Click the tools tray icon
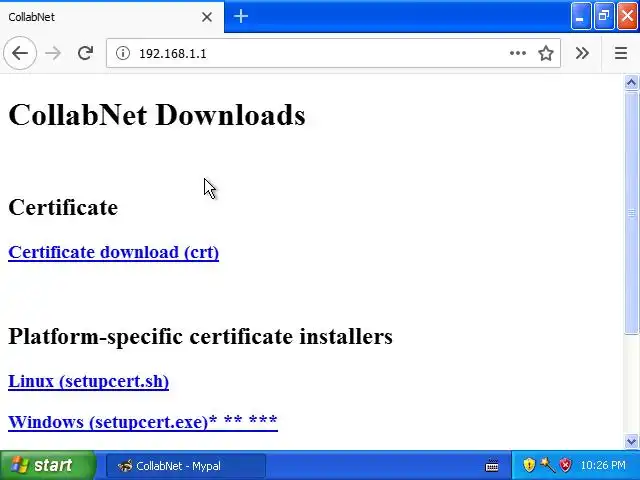The image size is (640, 480). click(547, 465)
